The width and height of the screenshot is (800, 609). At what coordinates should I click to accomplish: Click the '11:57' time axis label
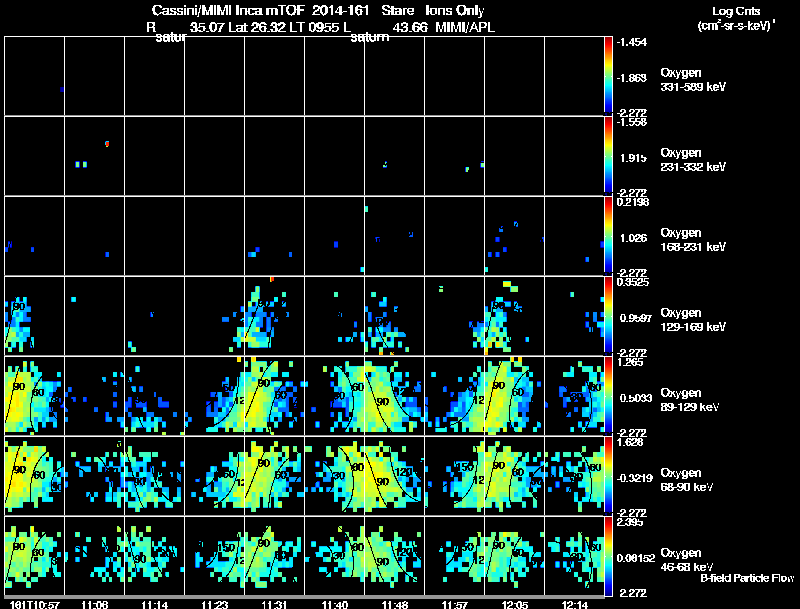455,605
